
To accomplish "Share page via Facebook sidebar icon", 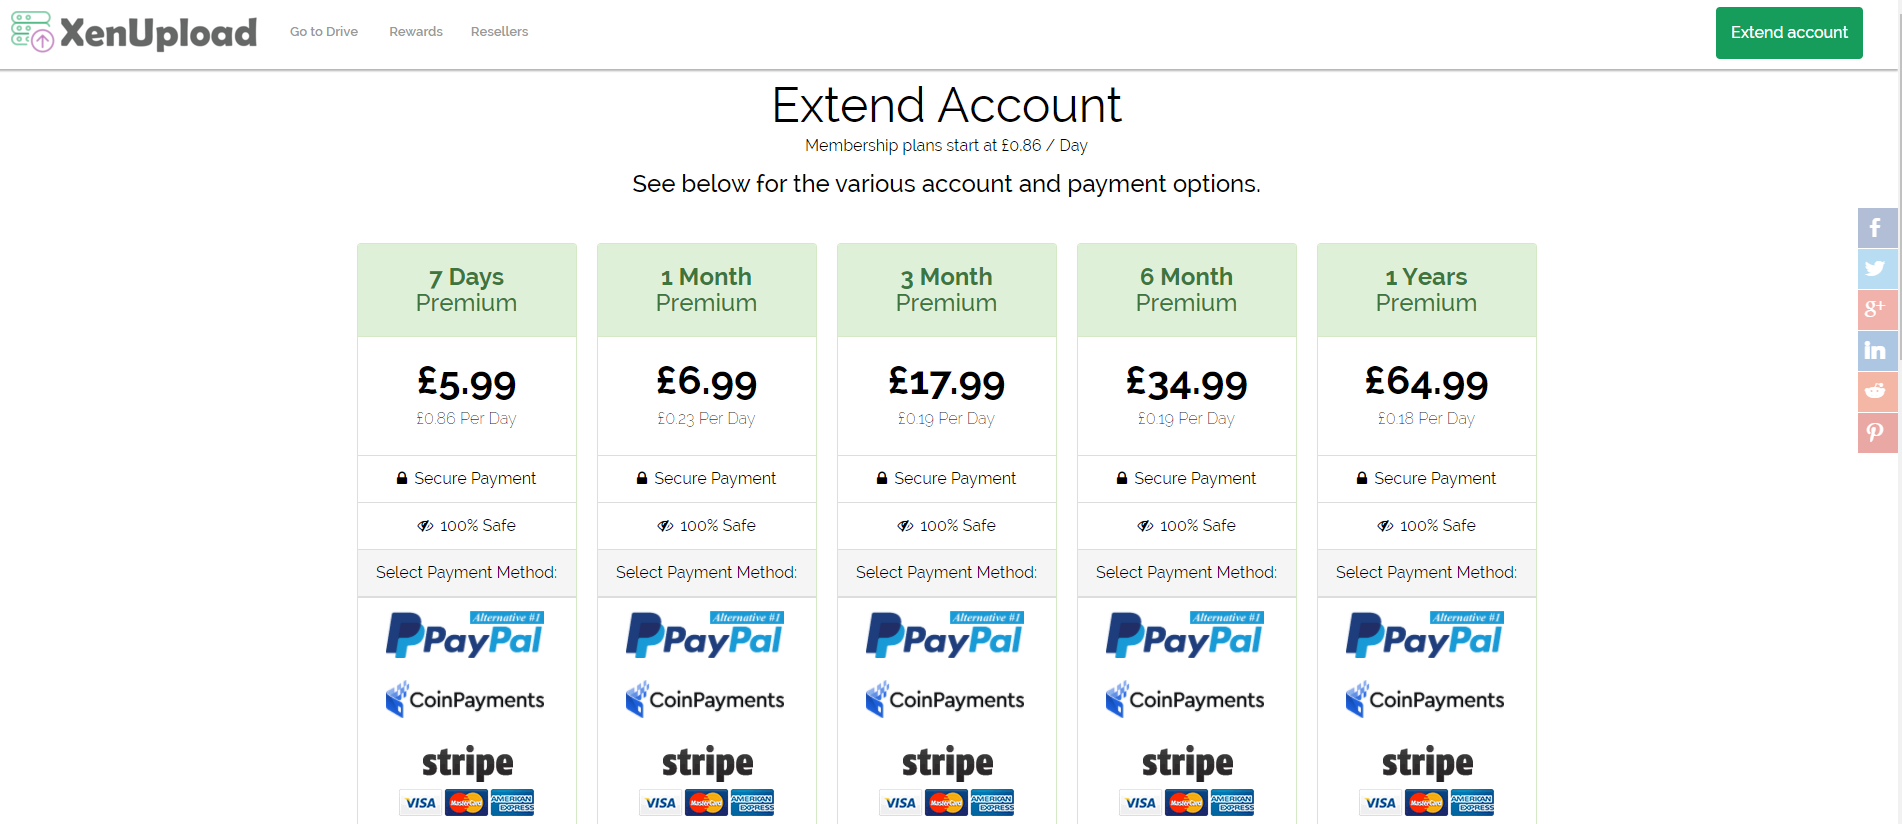I will [x=1877, y=228].
